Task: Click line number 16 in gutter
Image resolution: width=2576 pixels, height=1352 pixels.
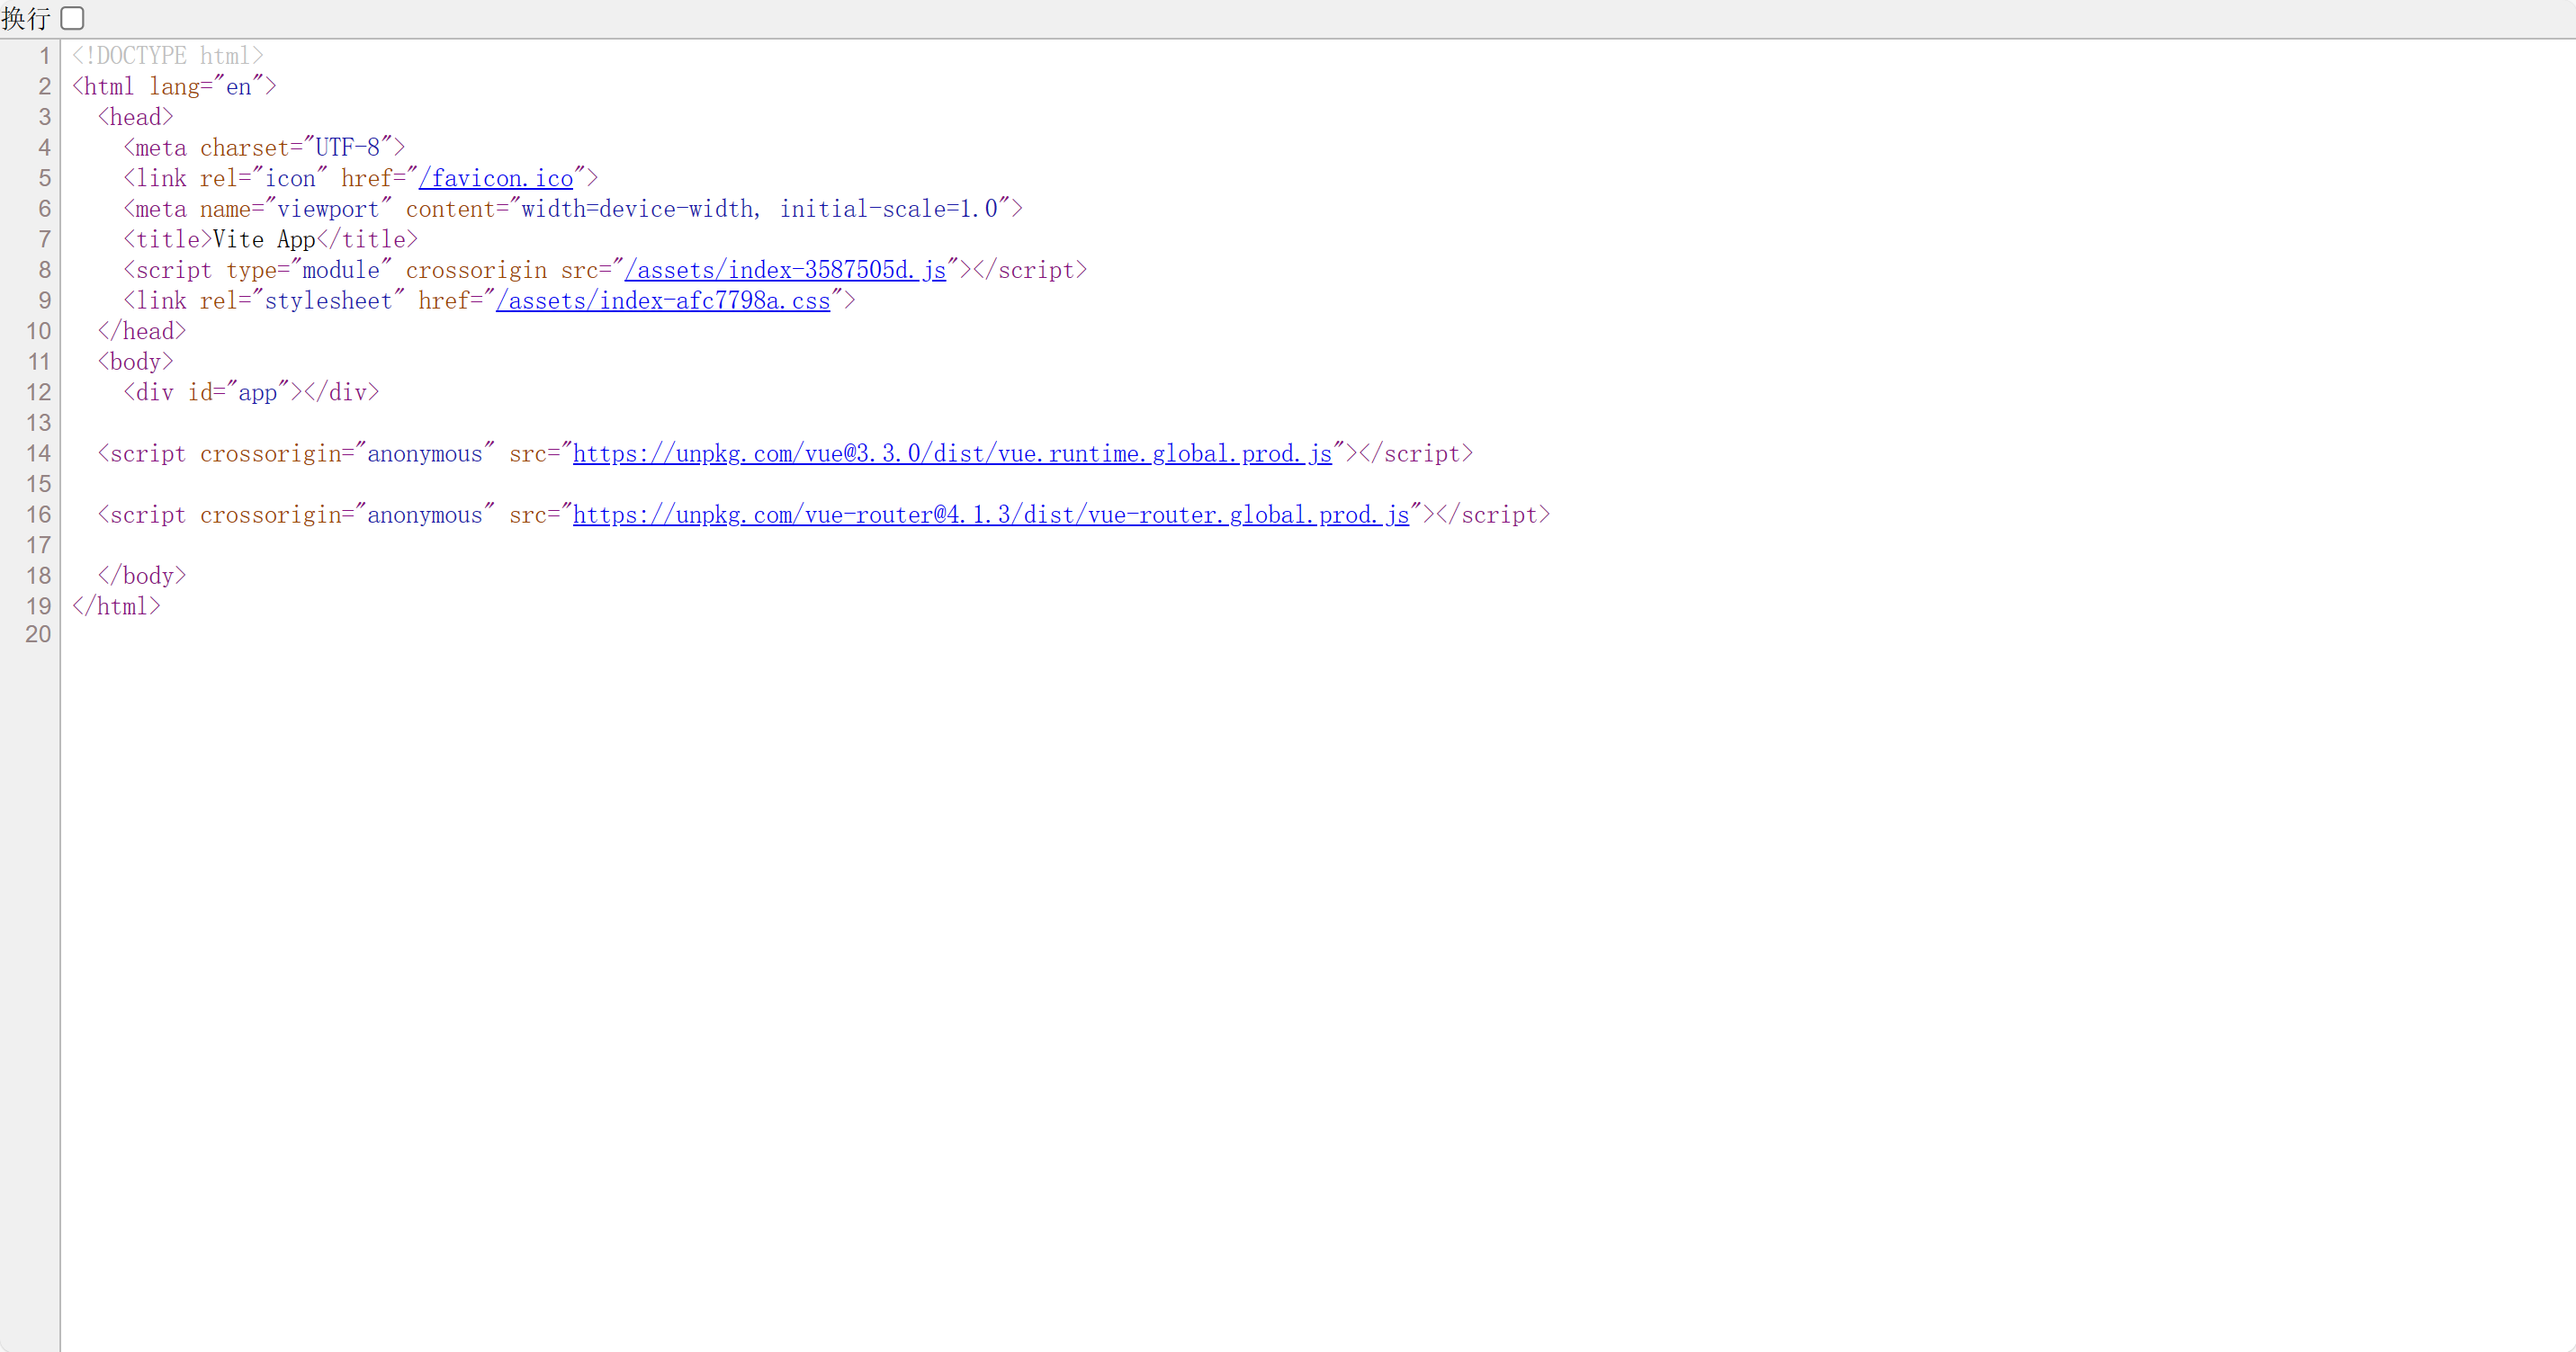Action: pos(38,515)
